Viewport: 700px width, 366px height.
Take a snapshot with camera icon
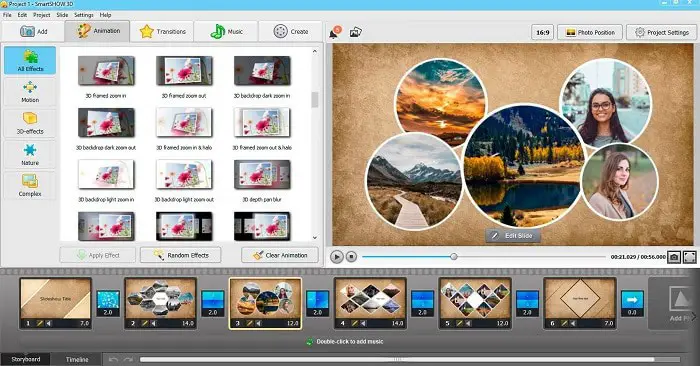(x=674, y=257)
